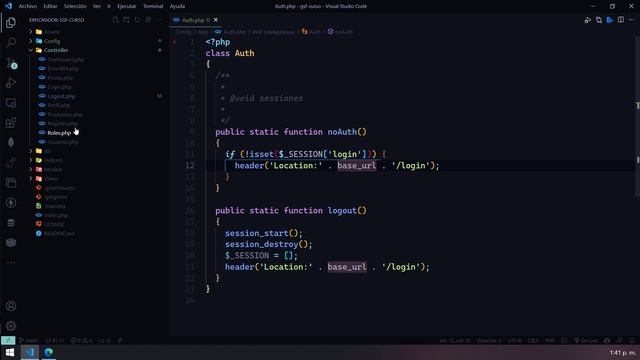Viewport: 640px width, 360px height.
Task: Click New Folder icon in Explorer header
Action: (126, 20)
